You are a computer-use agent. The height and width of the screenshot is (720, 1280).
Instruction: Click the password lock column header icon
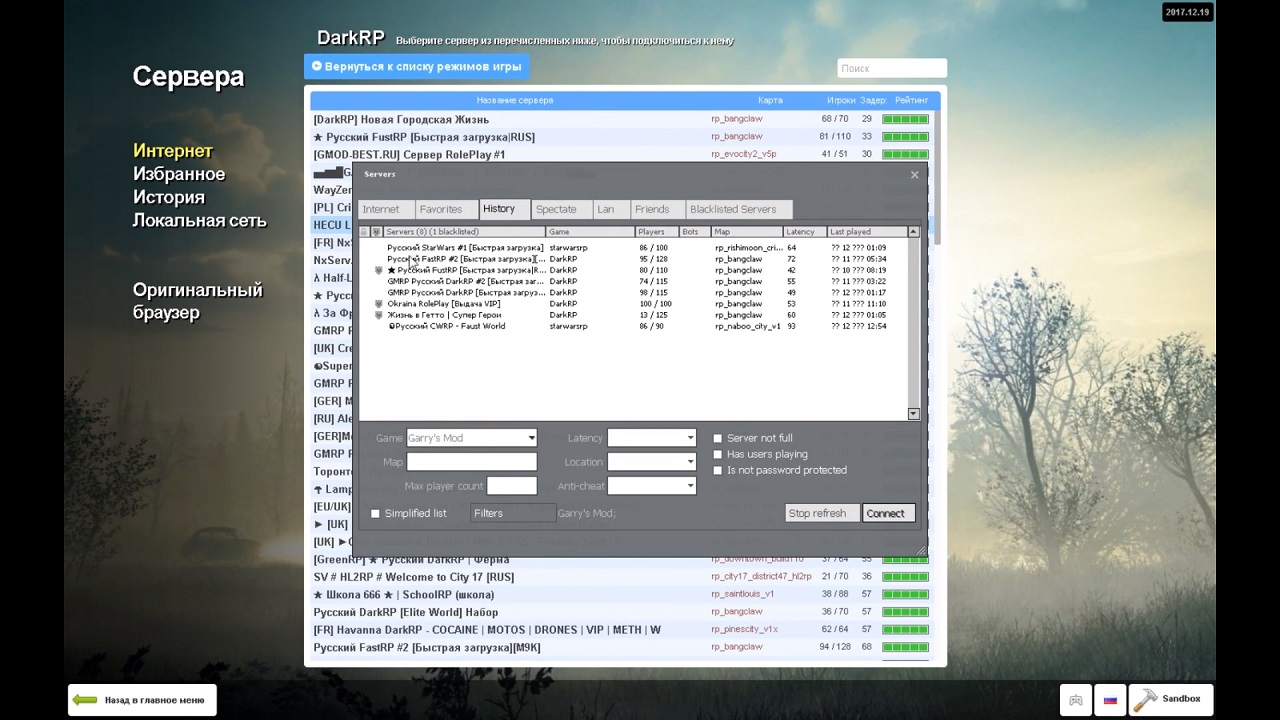pos(364,232)
